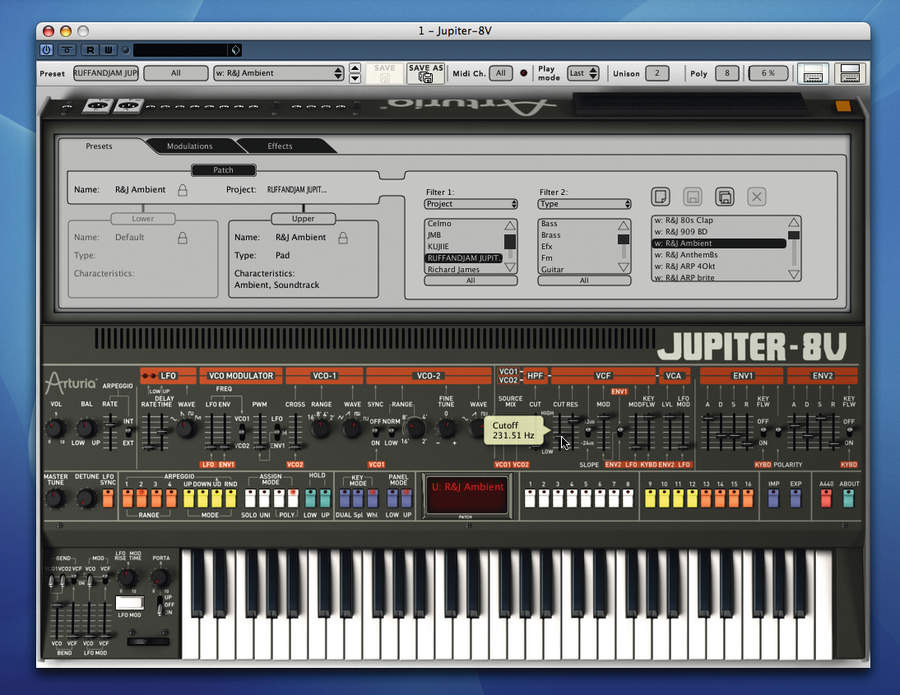Click the lock icon in Lower section
Image resolution: width=900 pixels, height=695 pixels.
[182, 237]
